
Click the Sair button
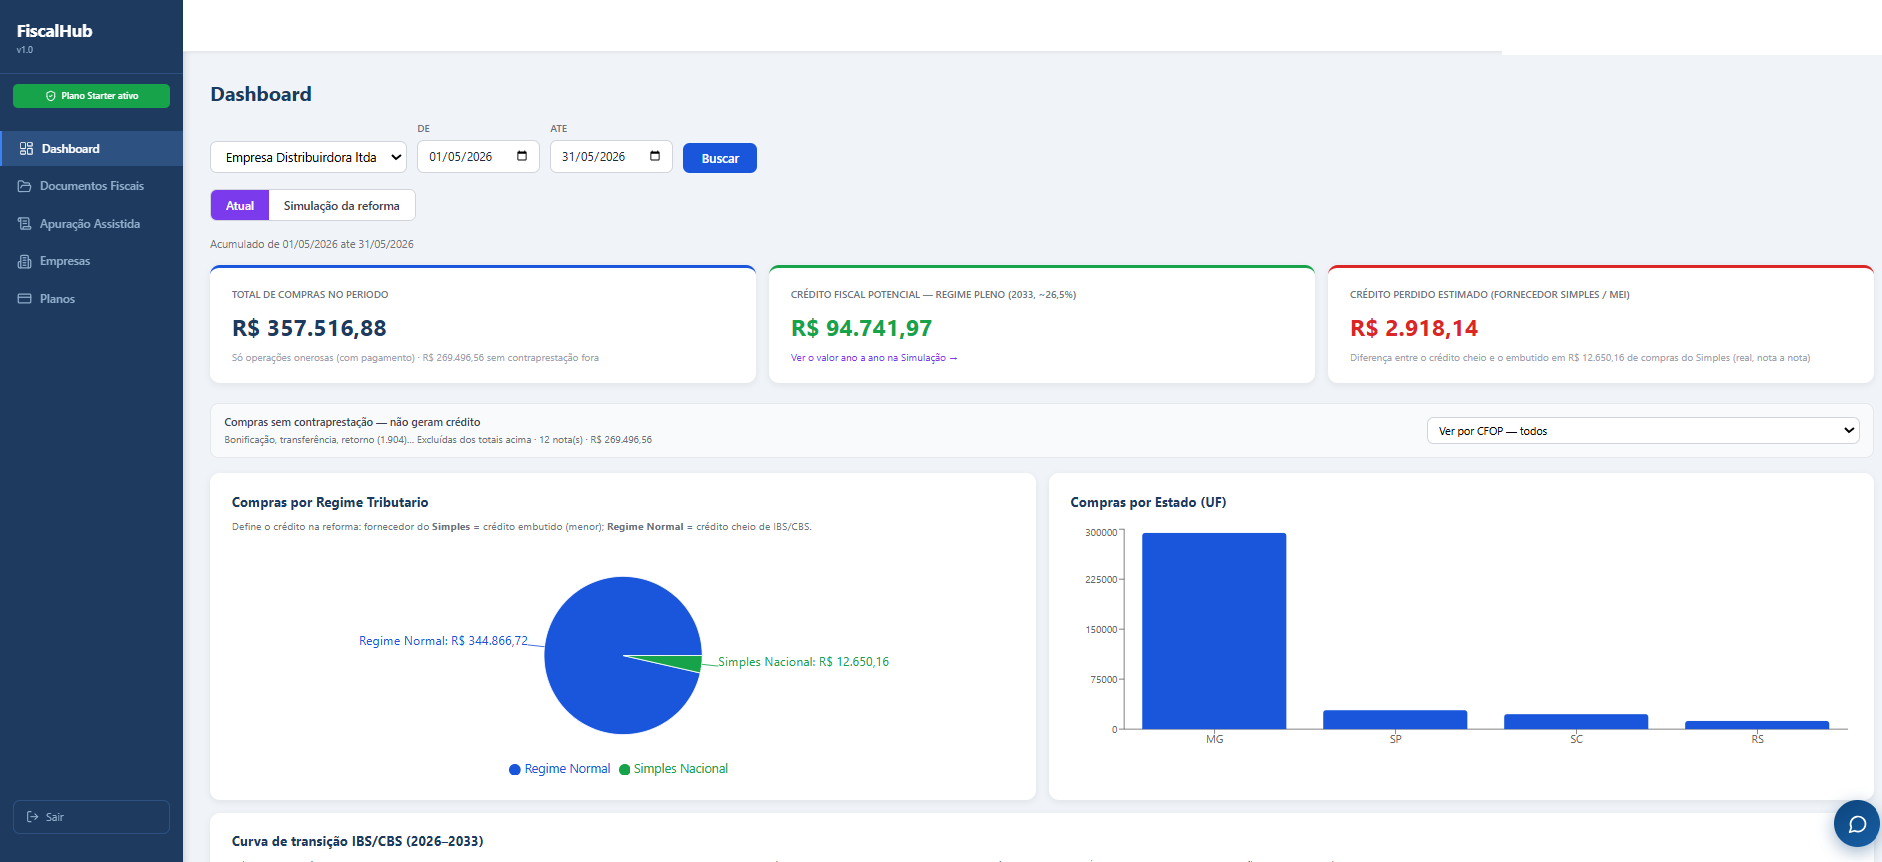pos(91,817)
